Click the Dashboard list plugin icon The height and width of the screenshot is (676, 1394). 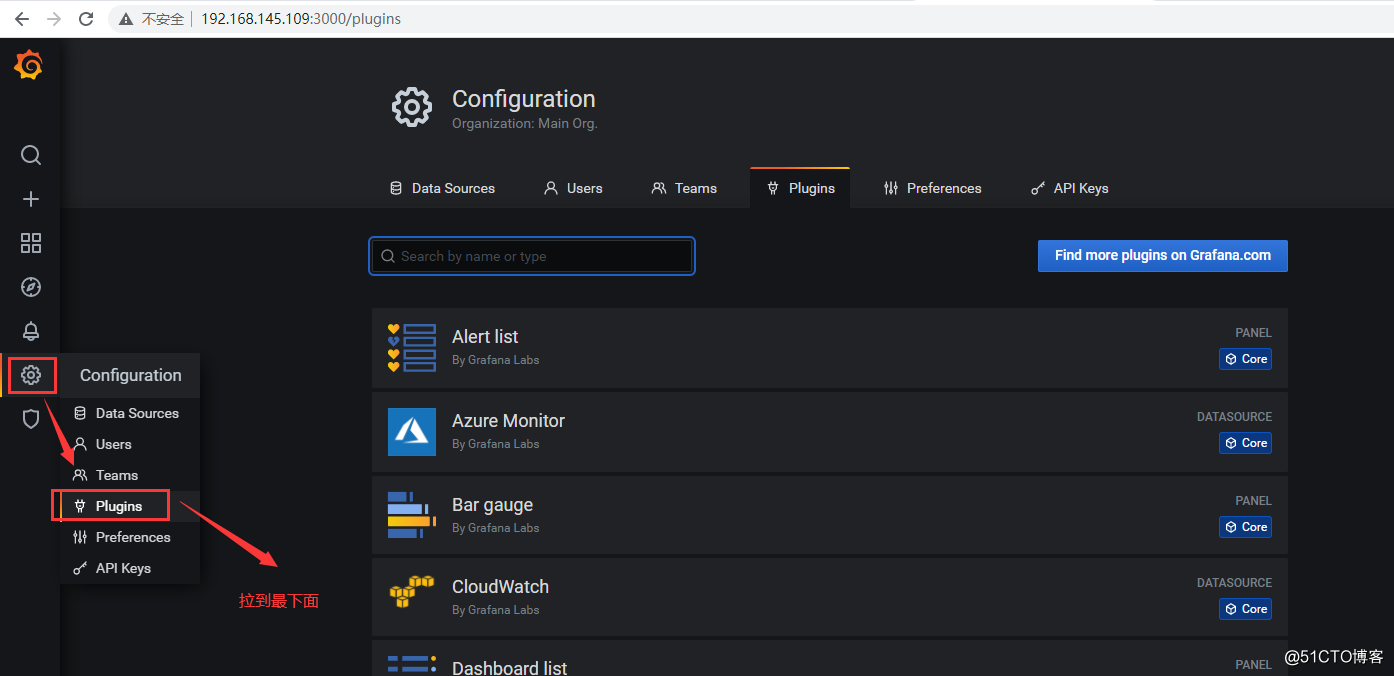click(x=412, y=664)
